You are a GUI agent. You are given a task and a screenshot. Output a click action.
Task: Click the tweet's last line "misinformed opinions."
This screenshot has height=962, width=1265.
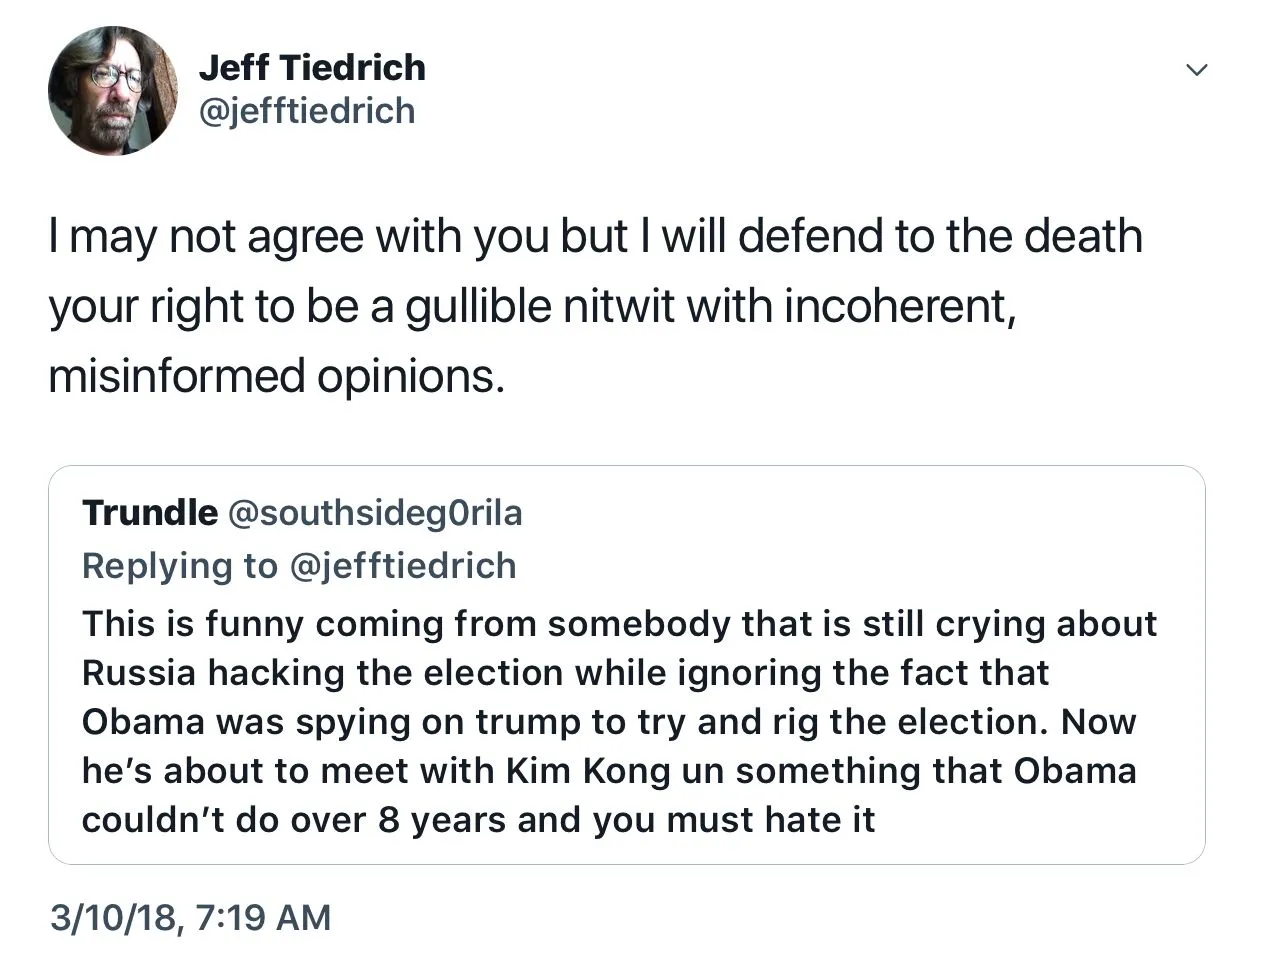276,376
